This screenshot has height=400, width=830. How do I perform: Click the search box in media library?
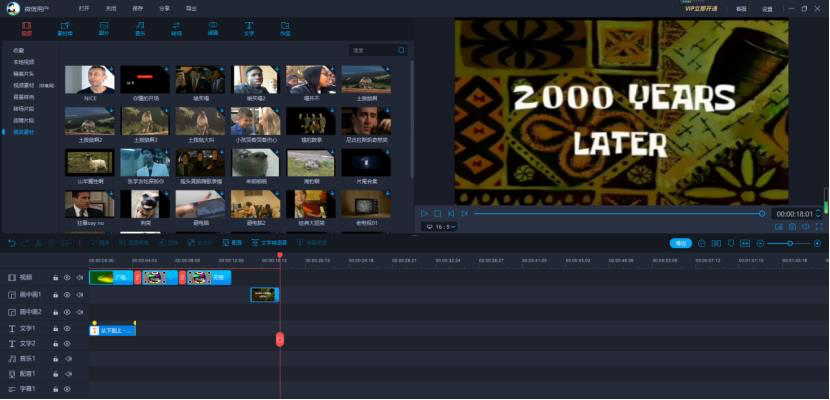(378, 50)
